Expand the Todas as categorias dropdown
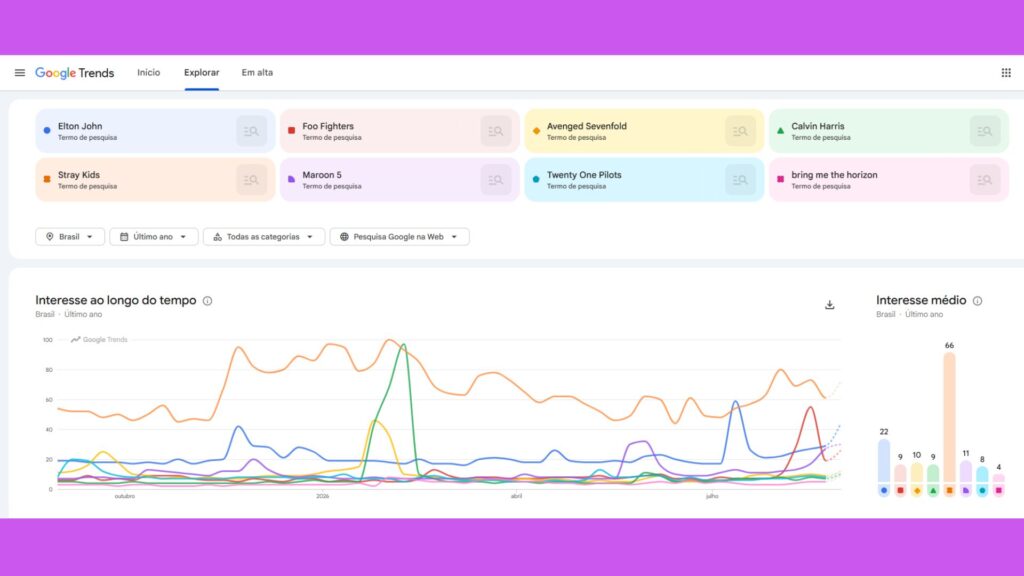Image resolution: width=1024 pixels, height=576 pixels. click(x=264, y=236)
